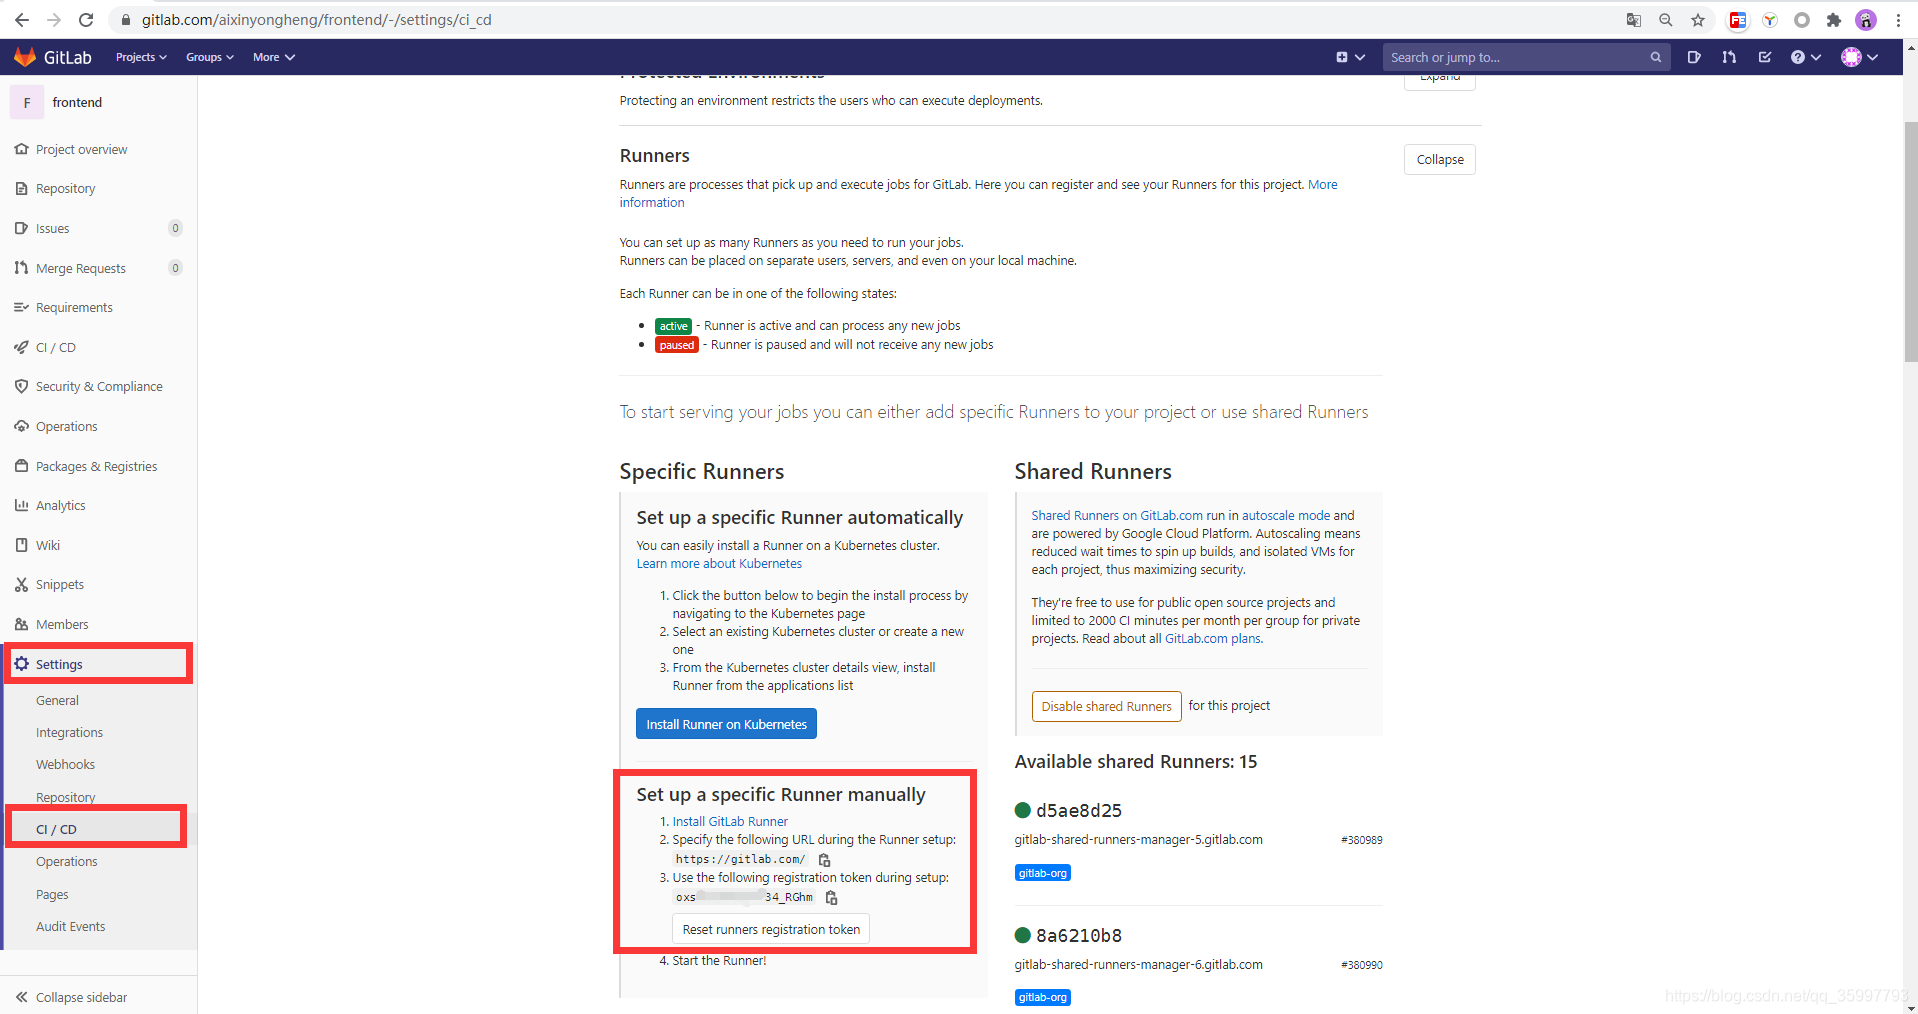Open the to-do list icon
1918x1014 pixels.
[1764, 57]
